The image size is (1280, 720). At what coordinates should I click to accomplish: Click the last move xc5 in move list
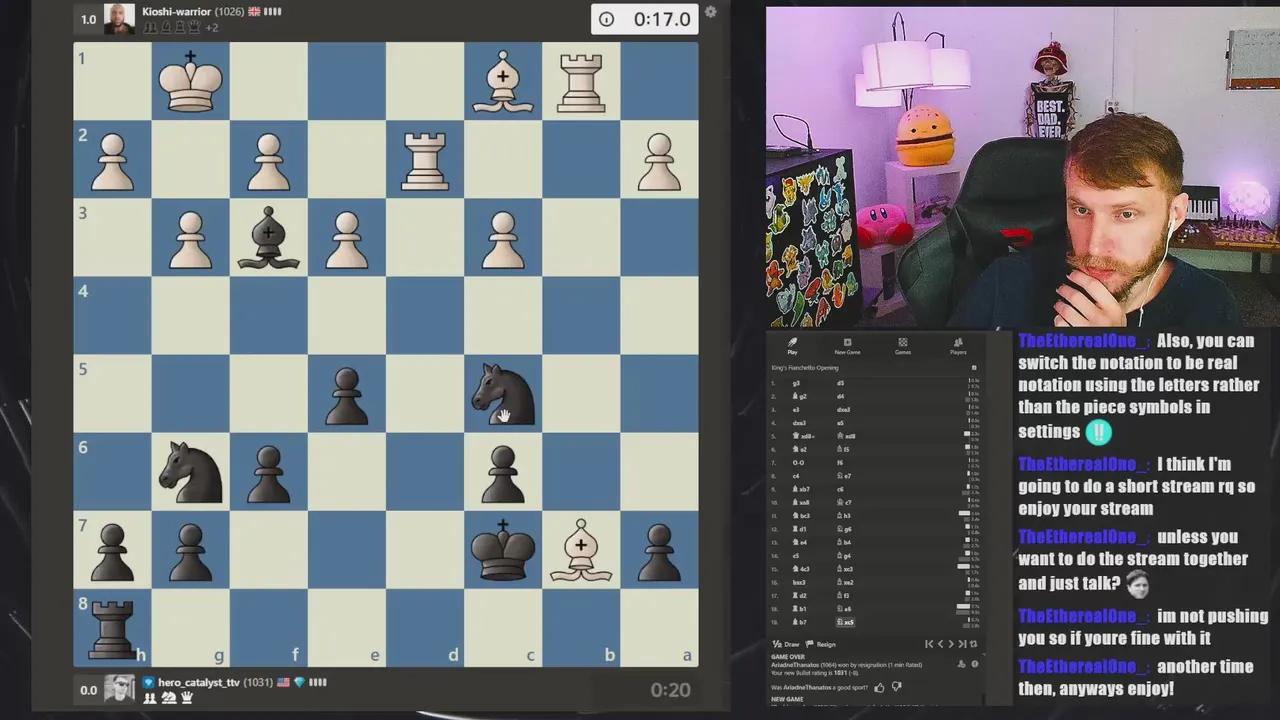click(x=847, y=622)
